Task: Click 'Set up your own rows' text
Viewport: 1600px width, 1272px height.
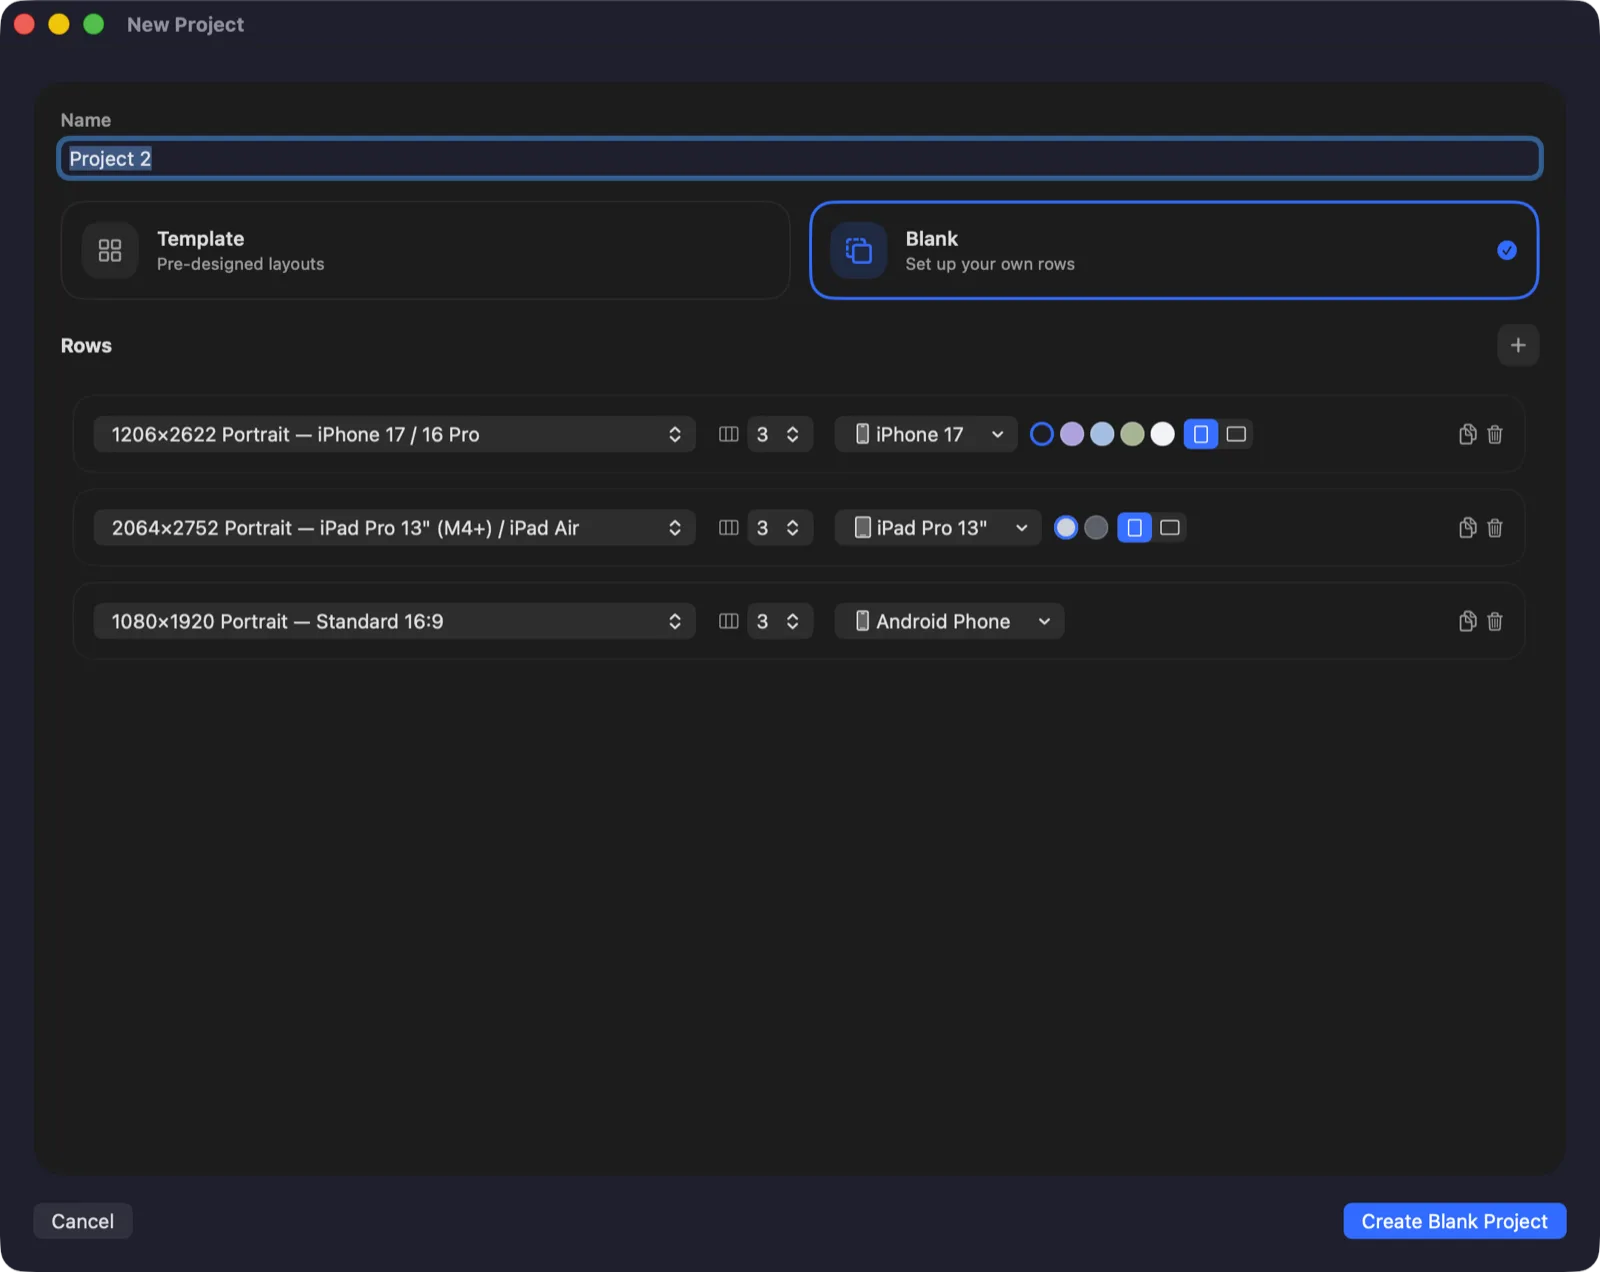Action: click(x=990, y=264)
